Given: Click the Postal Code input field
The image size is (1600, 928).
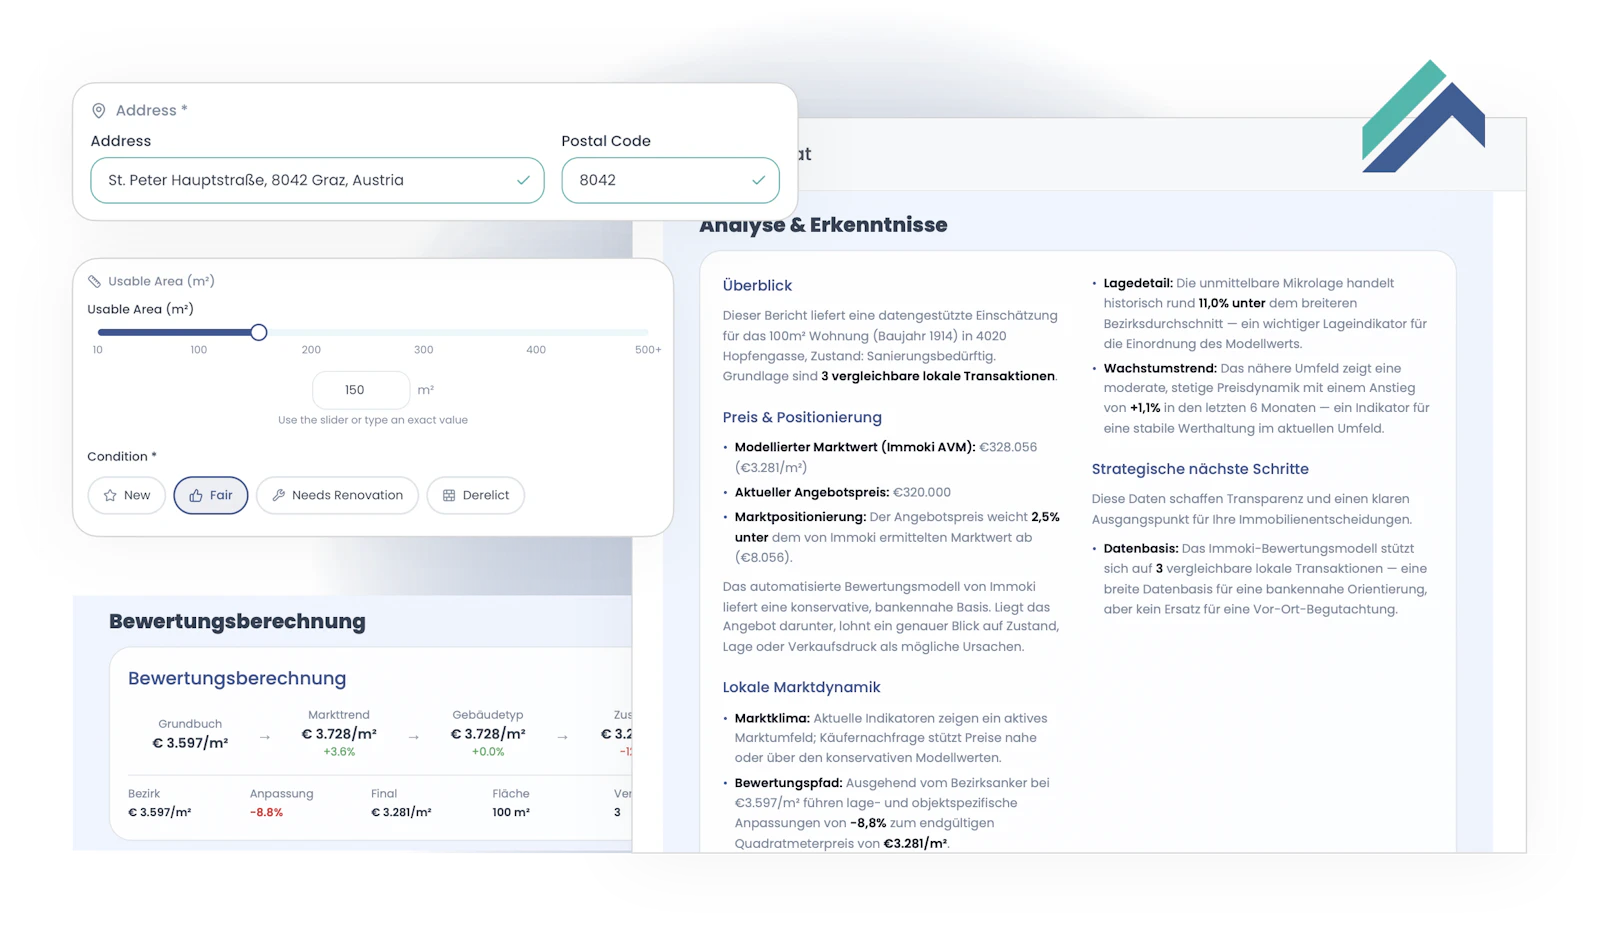Looking at the screenshot, I should click(670, 180).
